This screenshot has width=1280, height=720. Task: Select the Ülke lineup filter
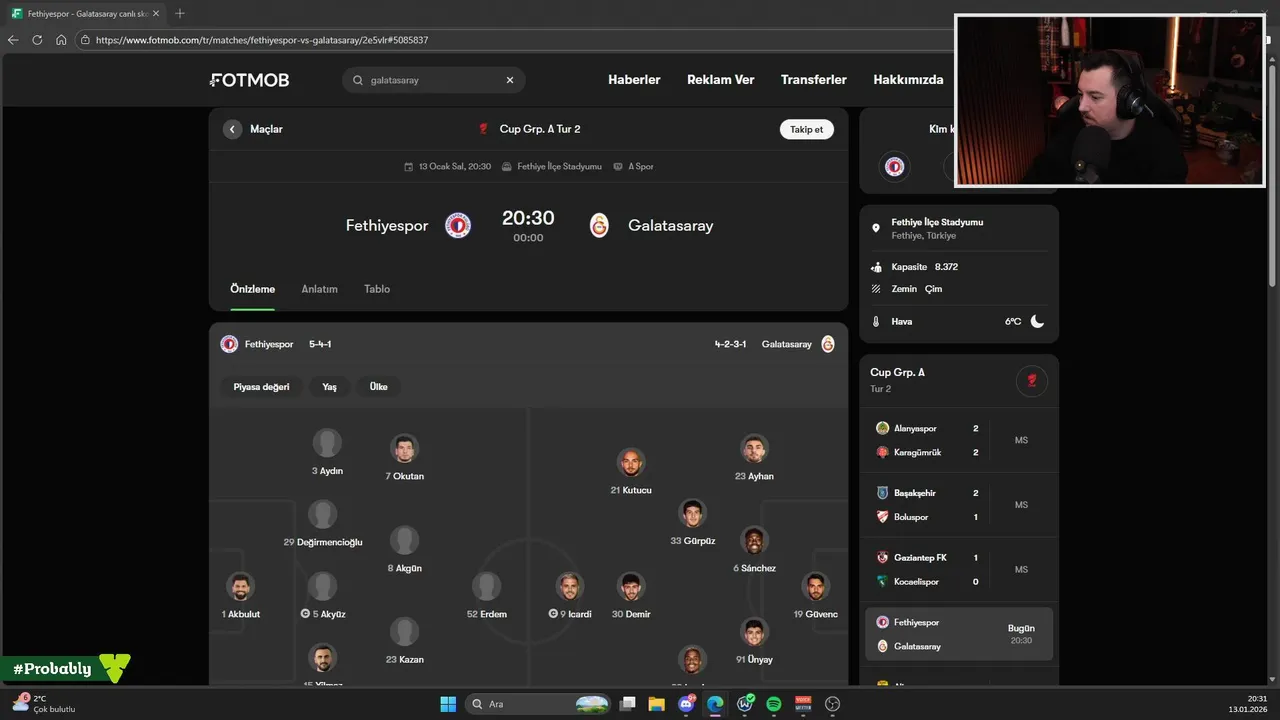point(378,387)
